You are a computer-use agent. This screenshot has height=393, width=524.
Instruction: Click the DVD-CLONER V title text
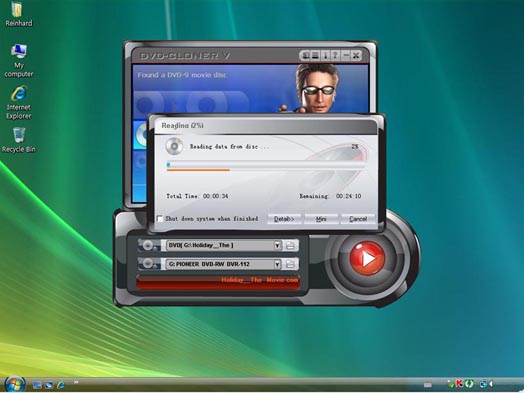click(x=185, y=56)
